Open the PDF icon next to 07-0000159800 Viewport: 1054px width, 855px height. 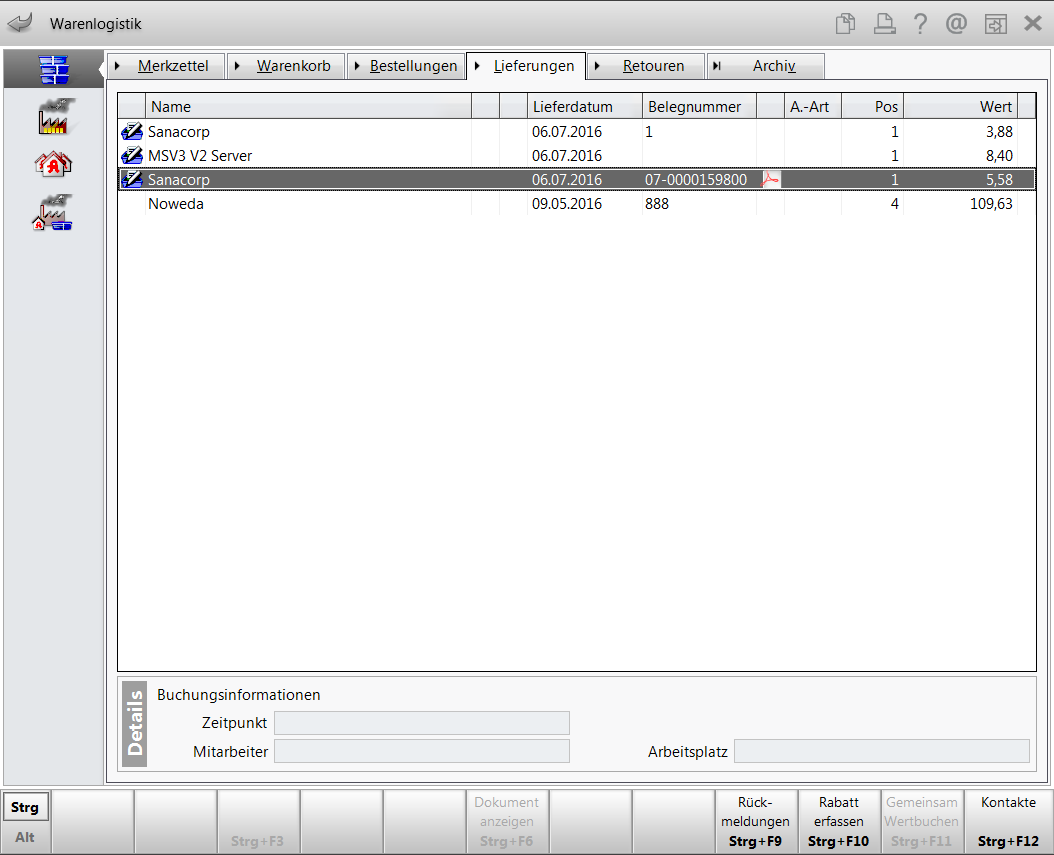tap(770, 179)
